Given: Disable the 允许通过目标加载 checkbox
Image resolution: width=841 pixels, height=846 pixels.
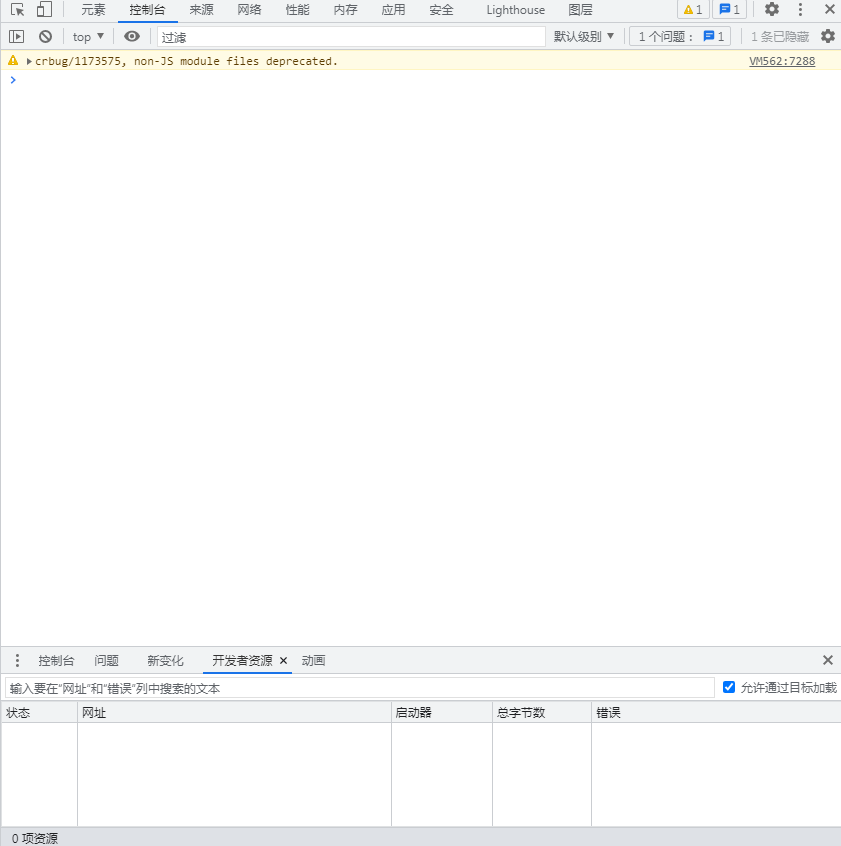Looking at the screenshot, I should [x=729, y=687].
